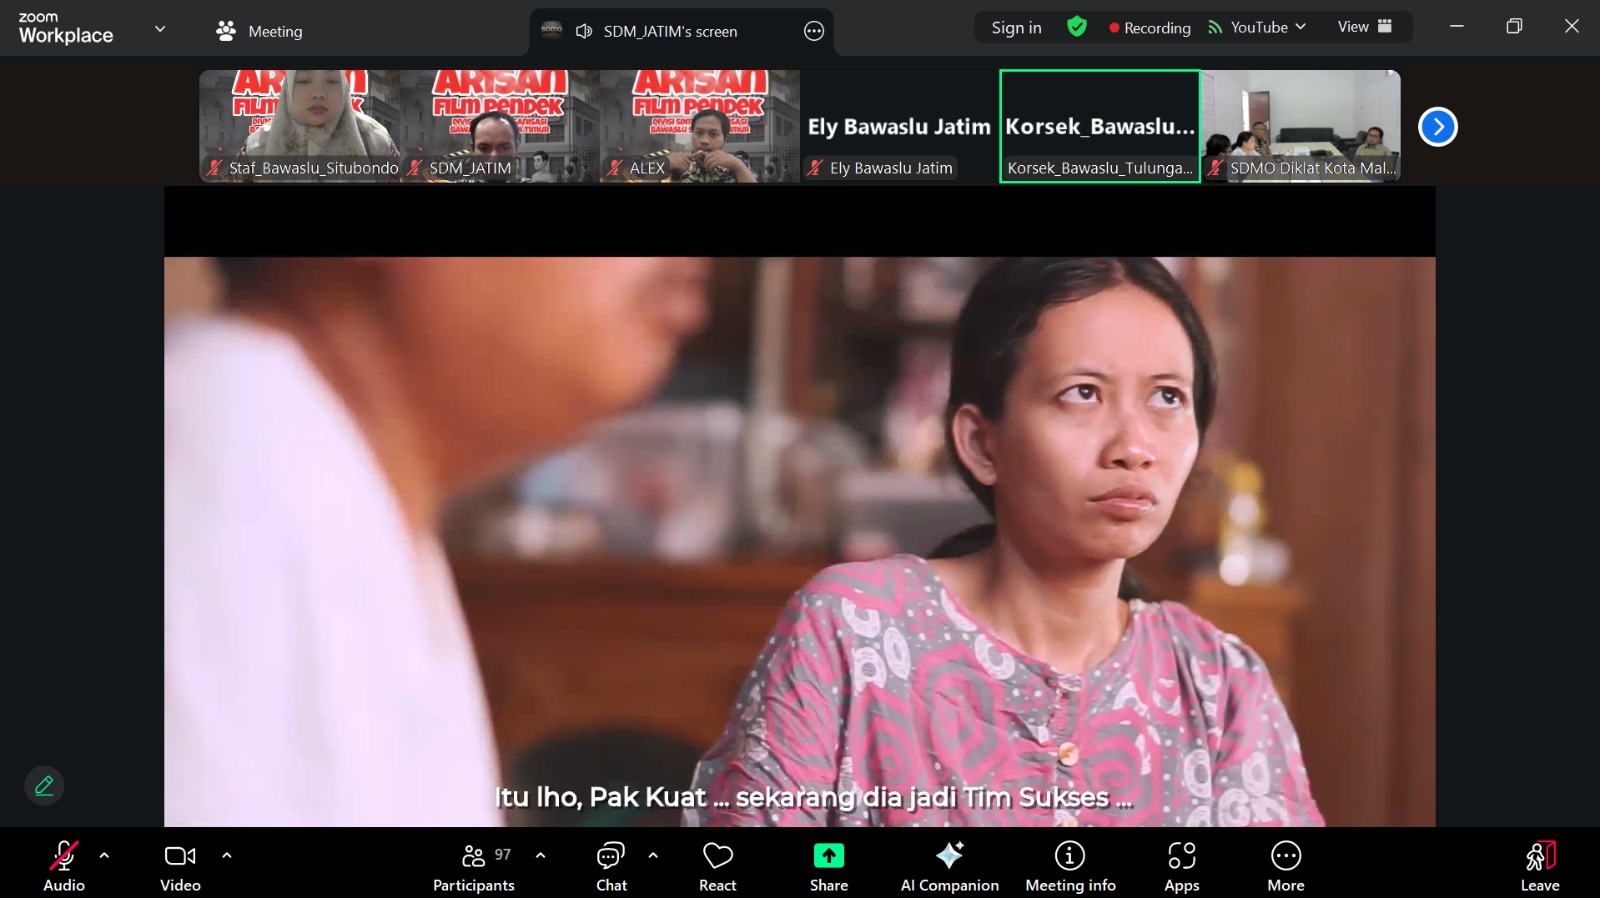Expand audio options arrow next to Audio

click(104, 856)
